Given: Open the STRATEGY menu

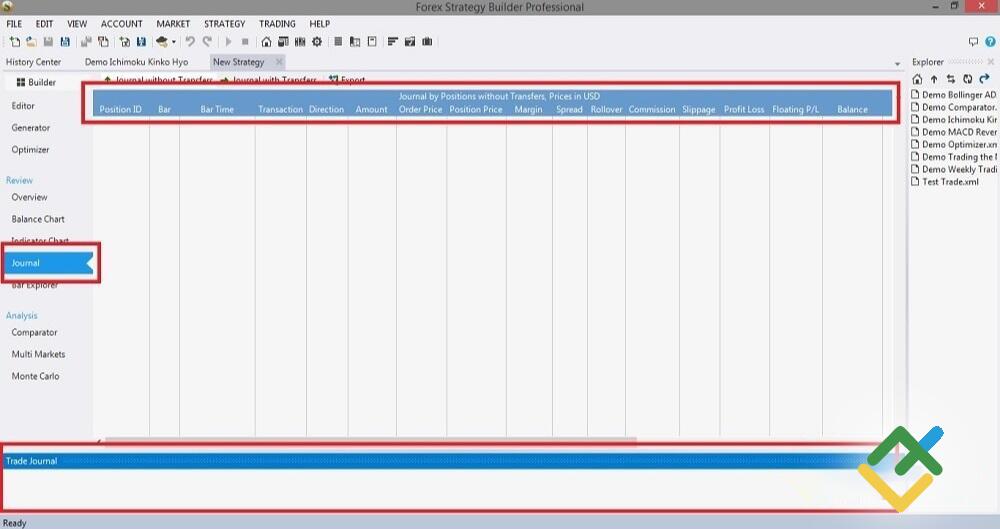Looking at the screenshot, I should pos(224,24).
